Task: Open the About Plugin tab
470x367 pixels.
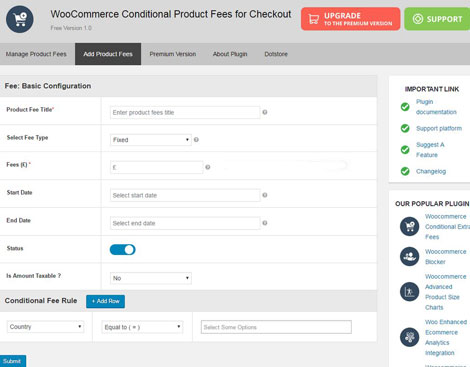Action: [230, 54]
